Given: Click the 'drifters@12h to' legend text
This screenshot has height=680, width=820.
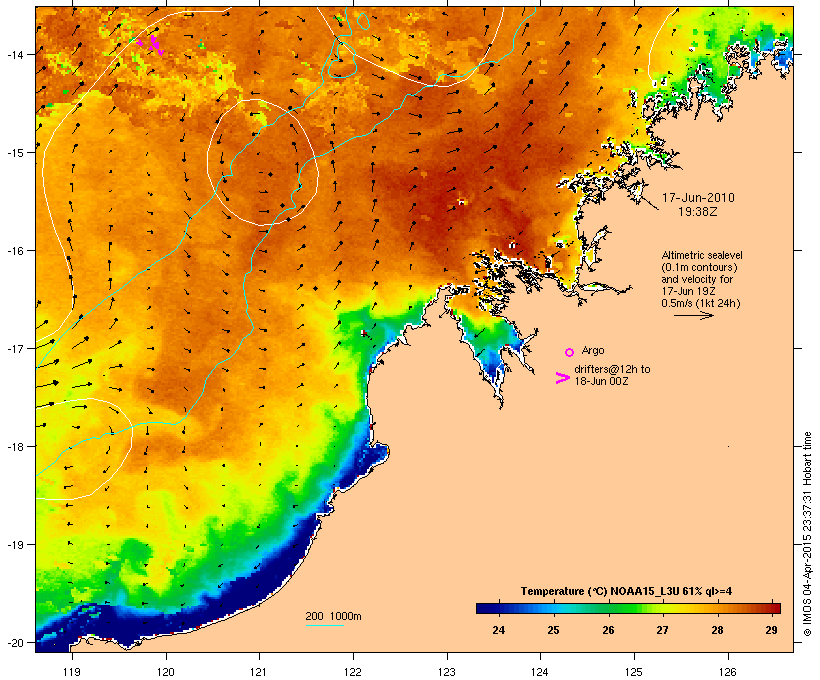Looking at the screenshot, I should (x=612, y=369).
